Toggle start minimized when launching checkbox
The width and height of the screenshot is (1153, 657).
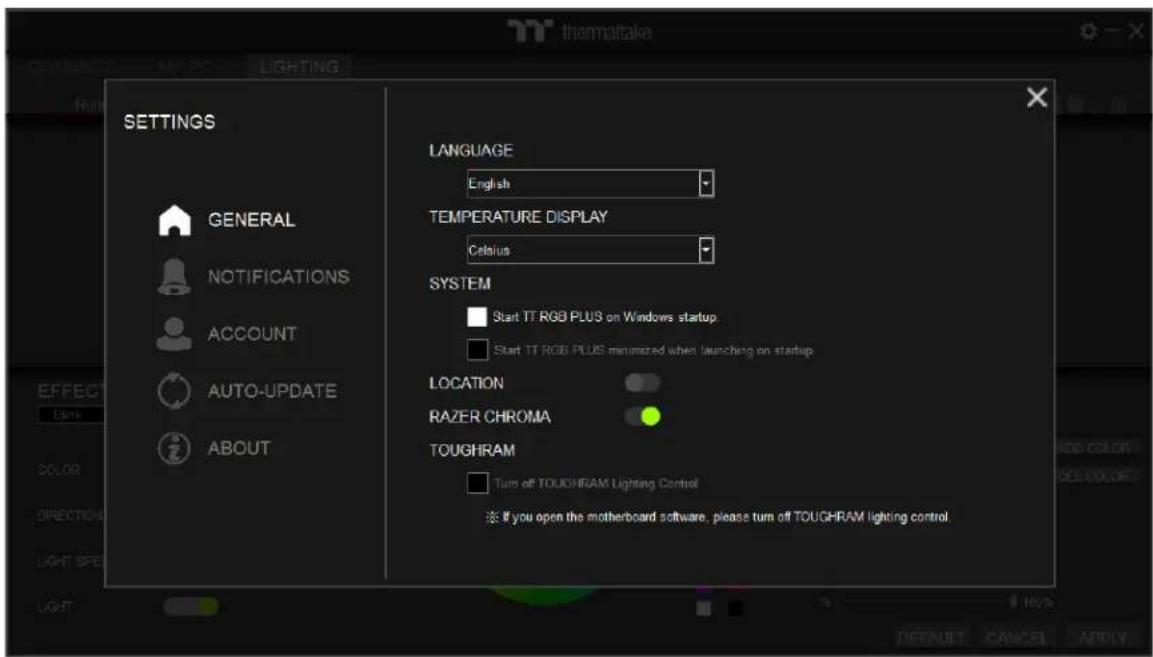(477, 349)
